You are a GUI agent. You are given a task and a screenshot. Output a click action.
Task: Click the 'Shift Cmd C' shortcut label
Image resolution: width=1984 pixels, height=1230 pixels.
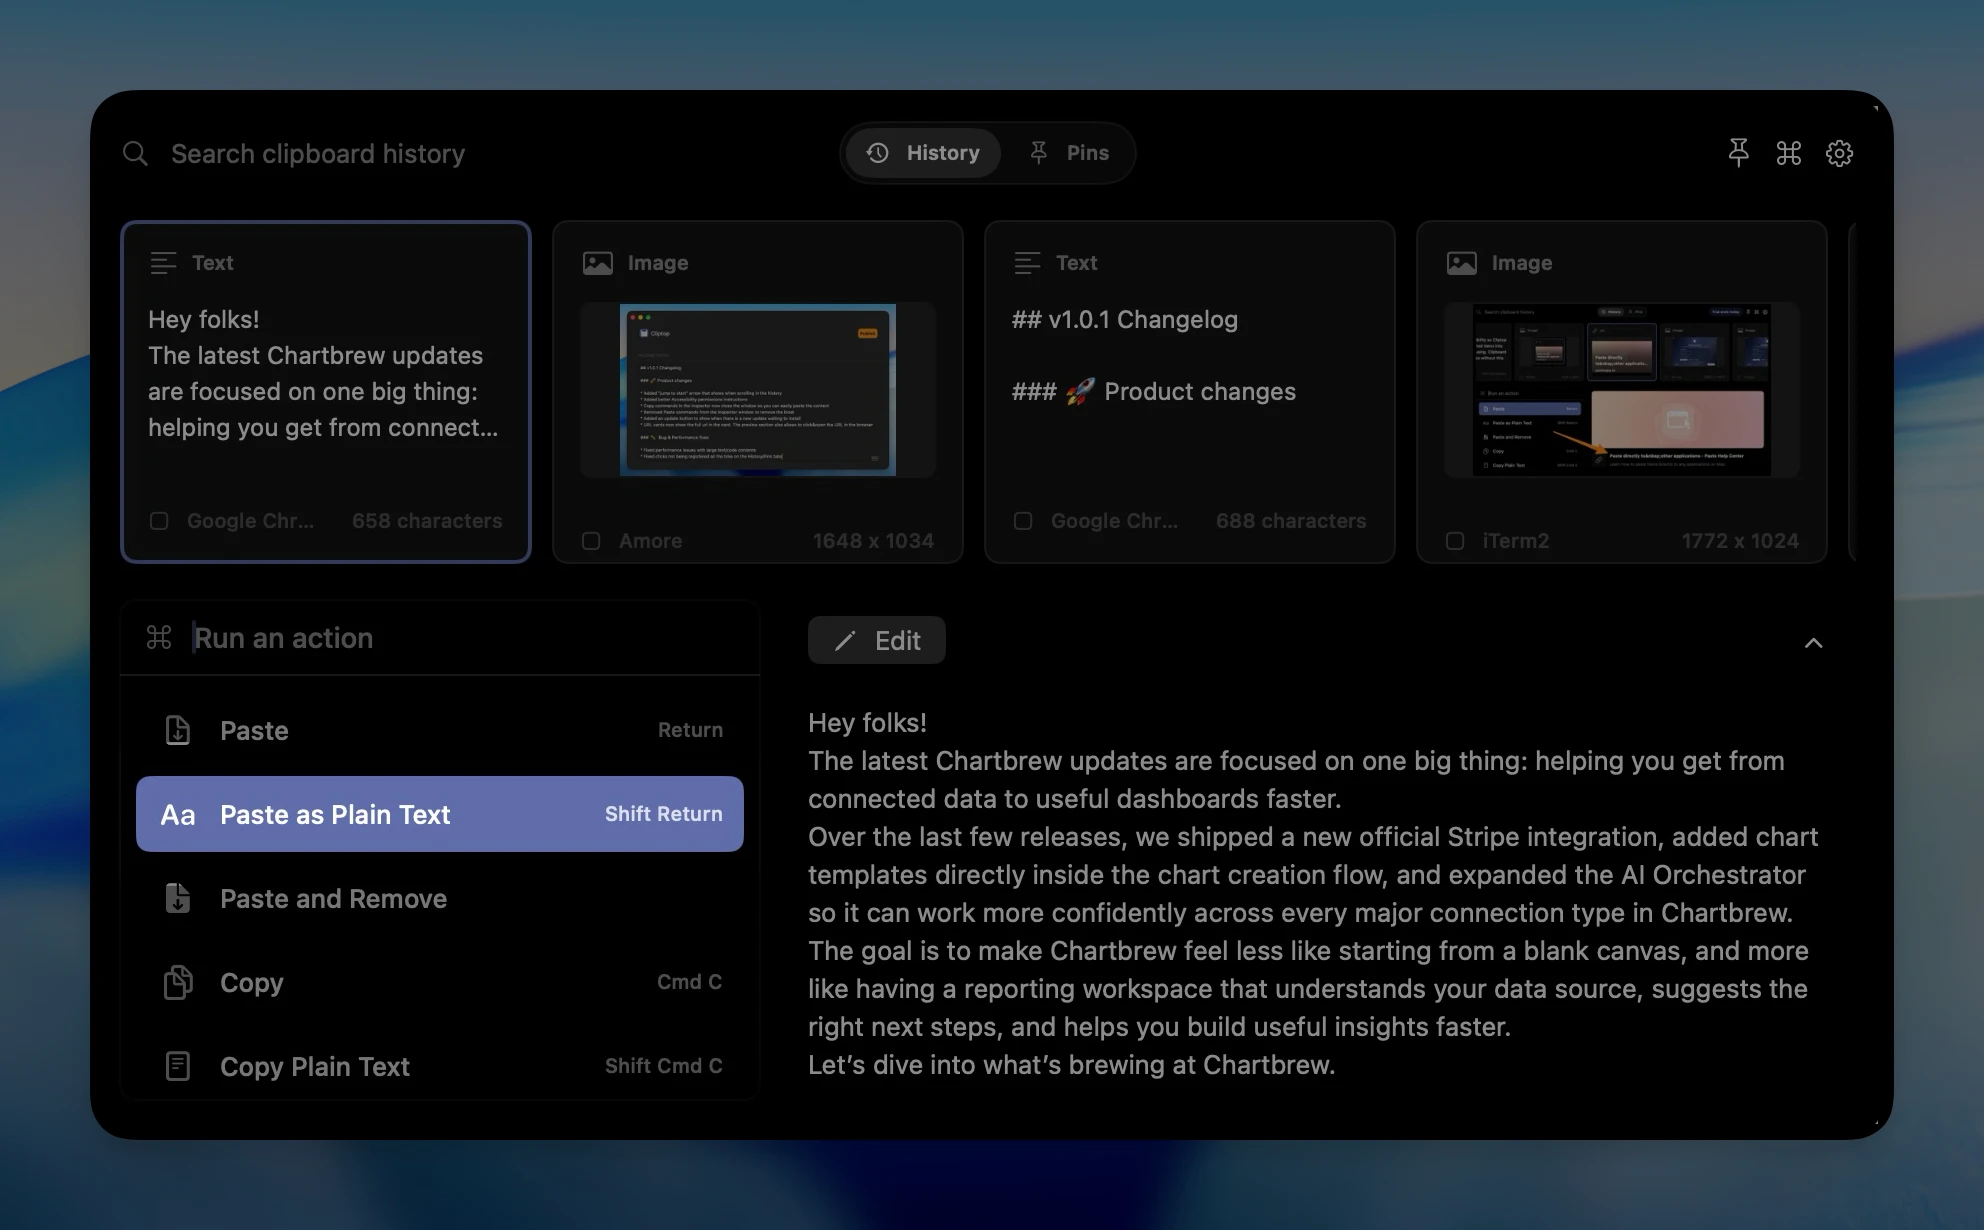[x=663, y=1066]
